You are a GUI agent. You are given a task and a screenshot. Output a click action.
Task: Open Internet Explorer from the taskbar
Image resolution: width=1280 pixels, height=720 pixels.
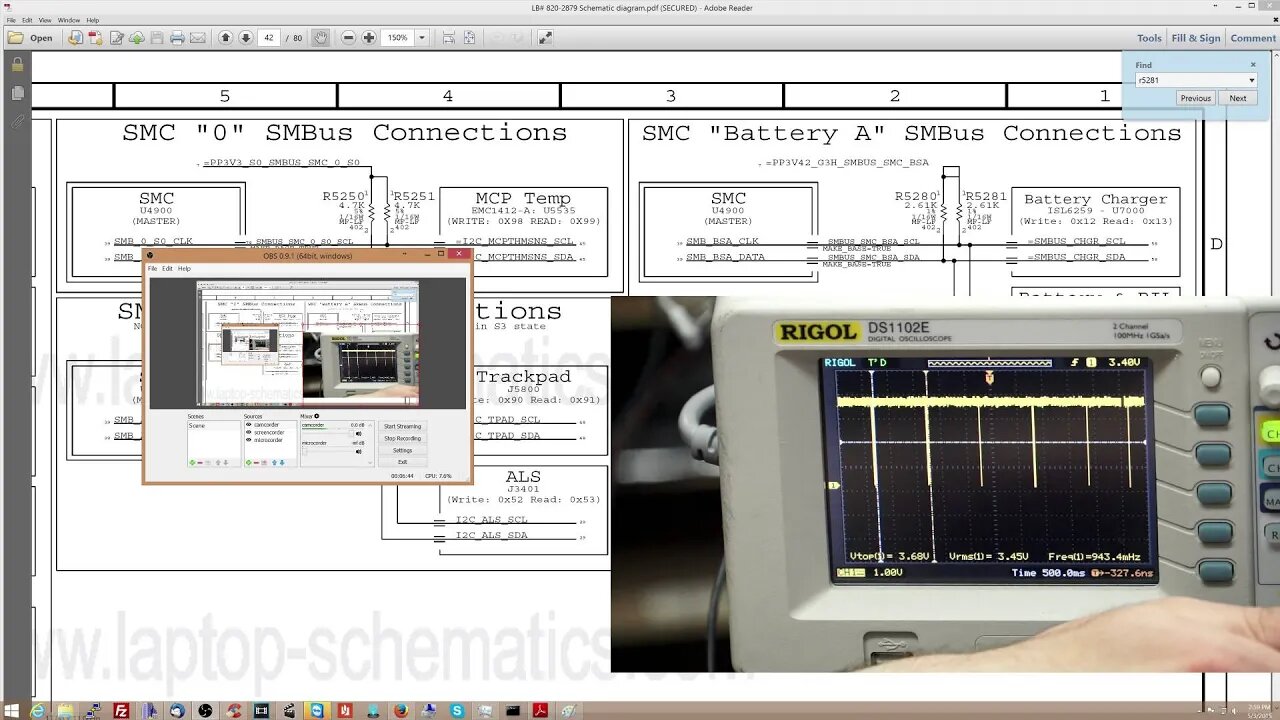coord(37,710)
